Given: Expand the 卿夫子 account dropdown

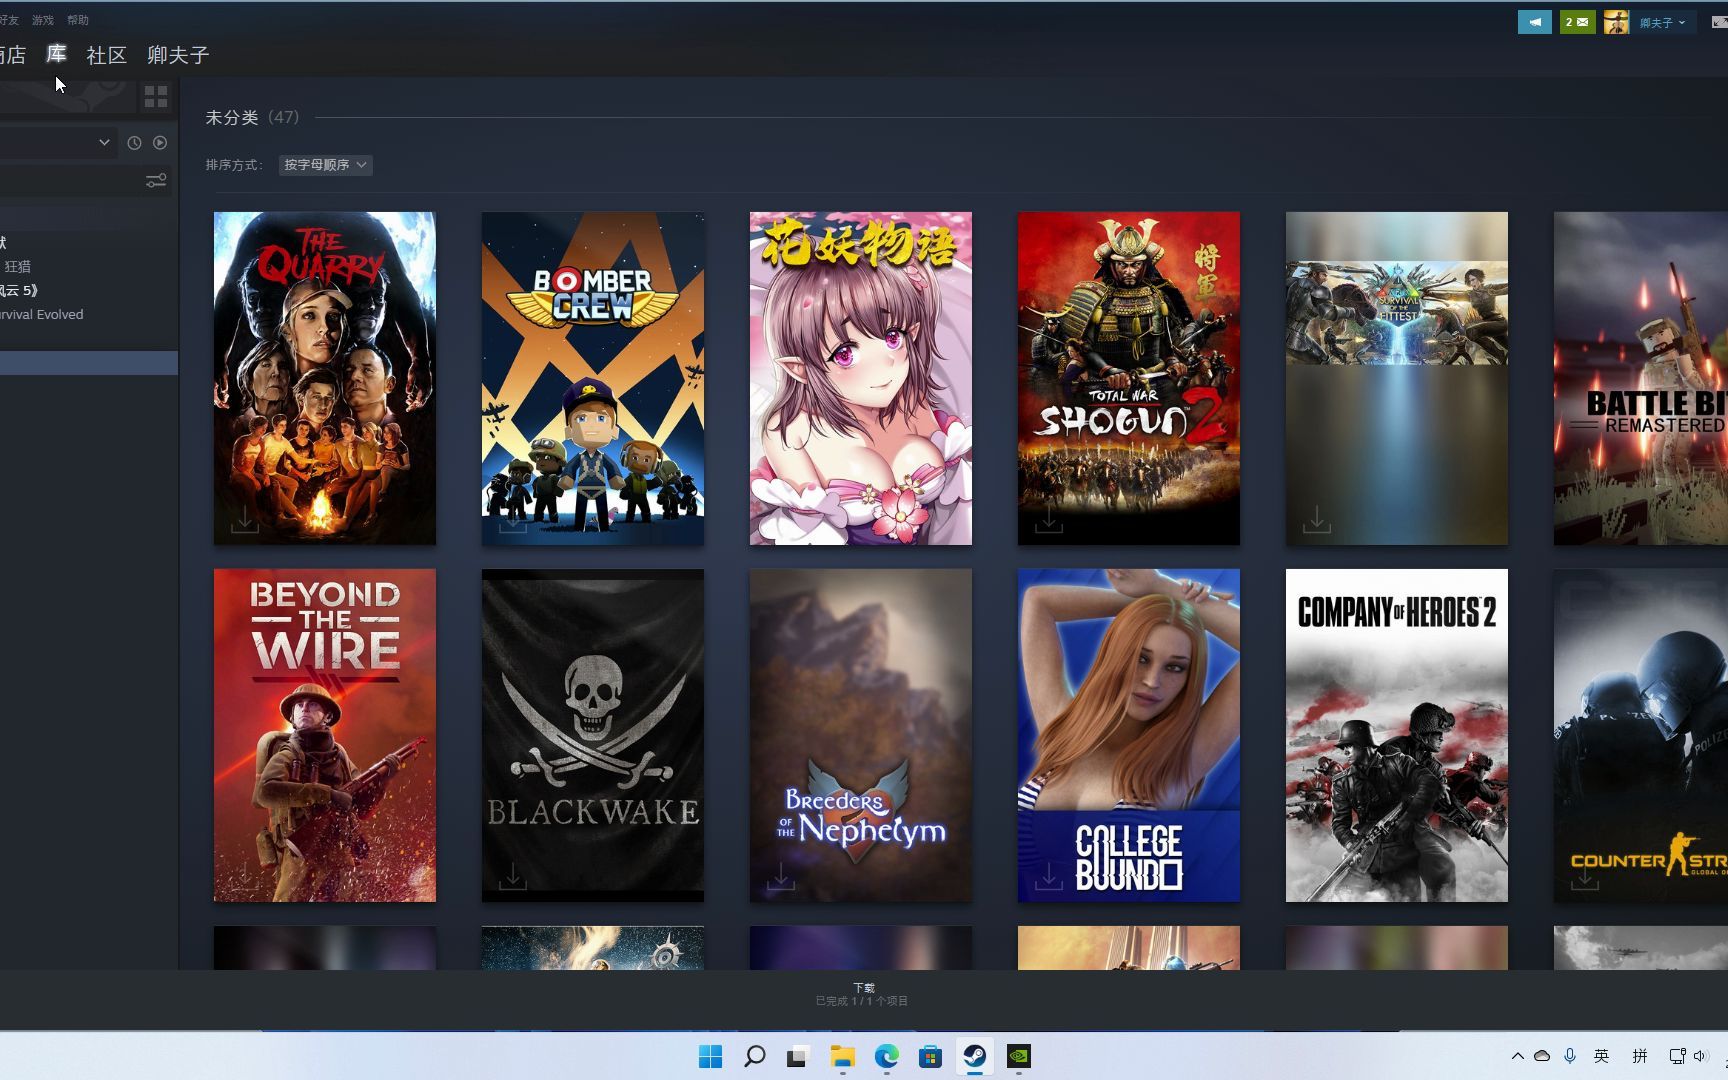Looking at the screenshot, I should click(x=1662, y=22).
